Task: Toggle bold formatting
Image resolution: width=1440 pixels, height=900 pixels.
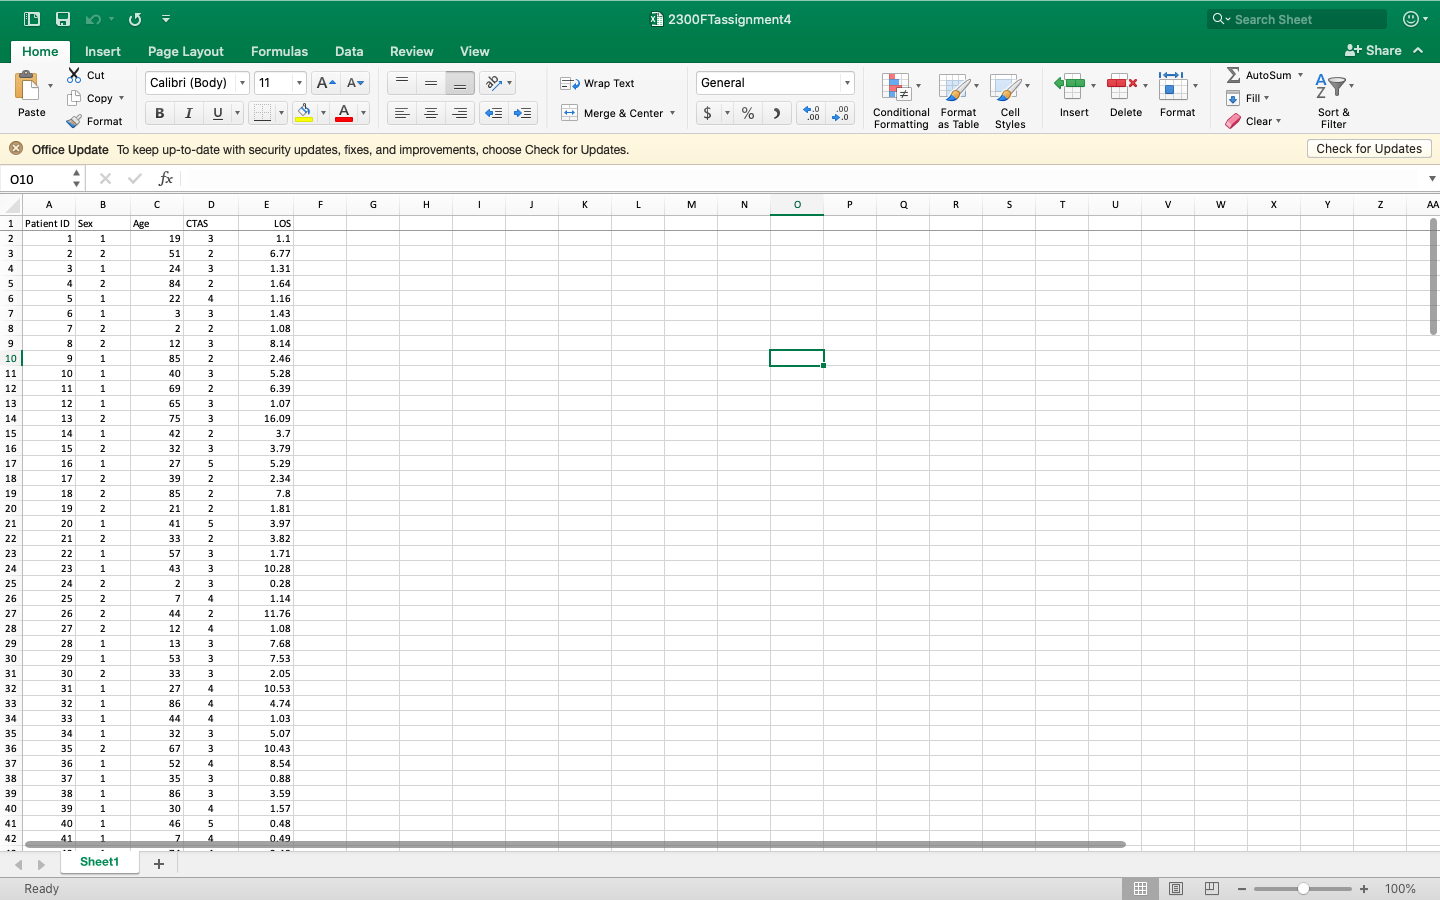Action: coord(159,113)
